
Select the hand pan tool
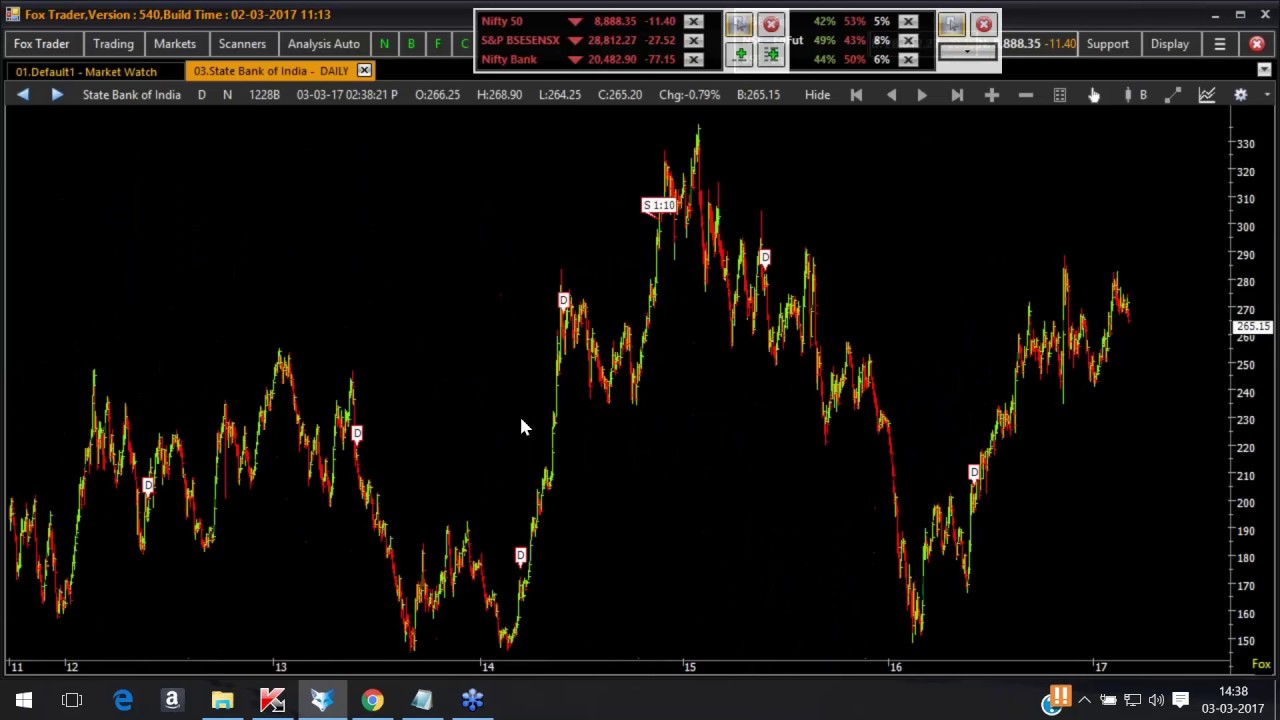tap(1094, 95)
